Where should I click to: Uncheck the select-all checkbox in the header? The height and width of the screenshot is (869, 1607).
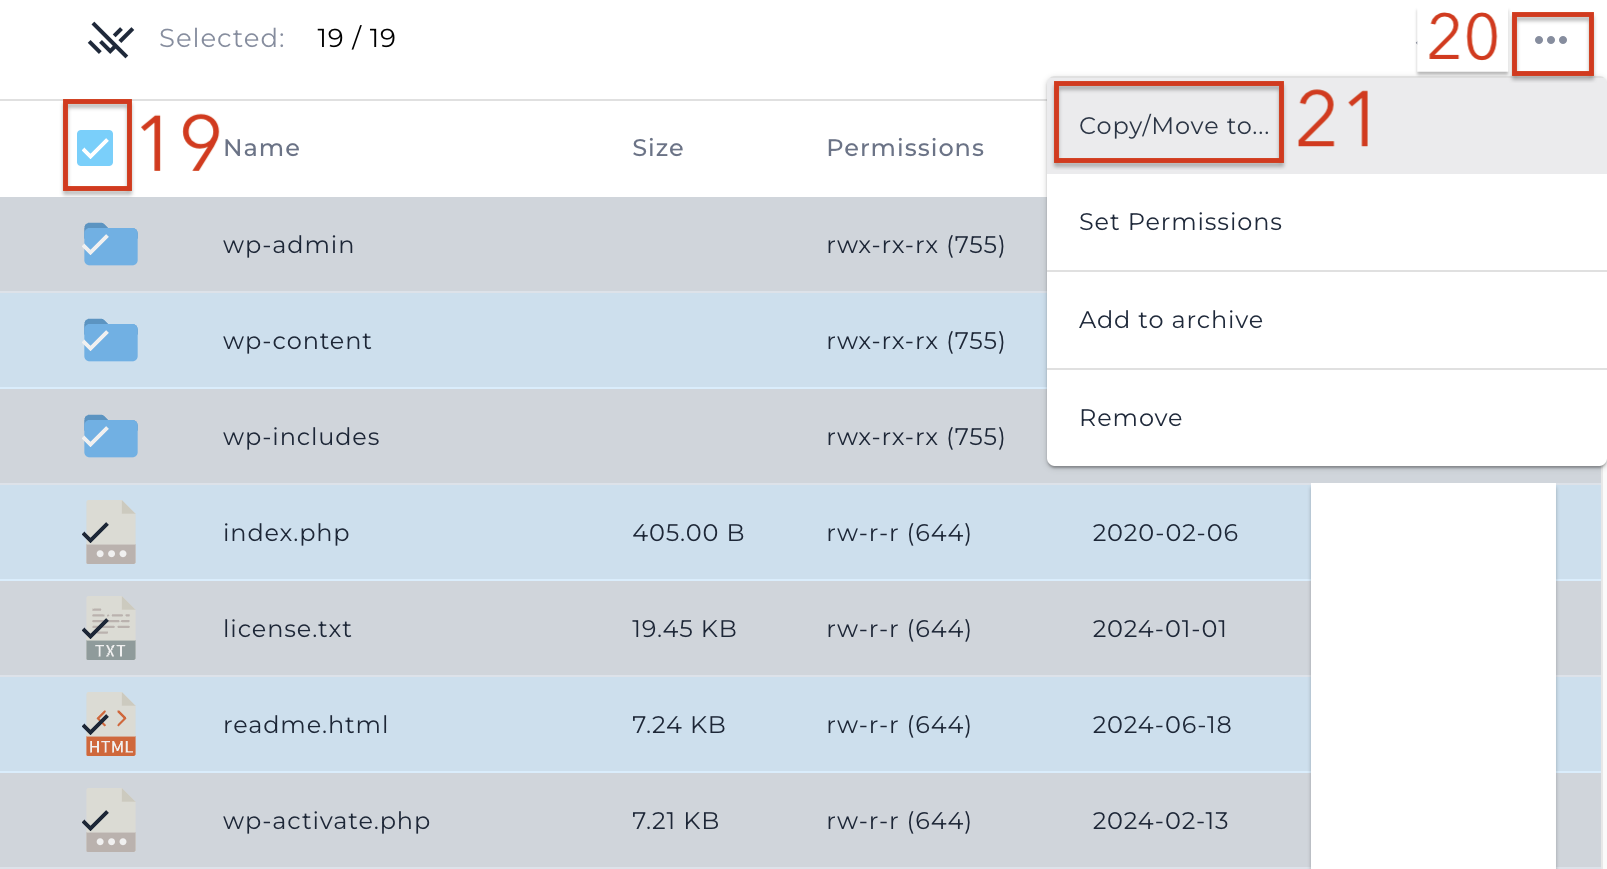(95, 148)
